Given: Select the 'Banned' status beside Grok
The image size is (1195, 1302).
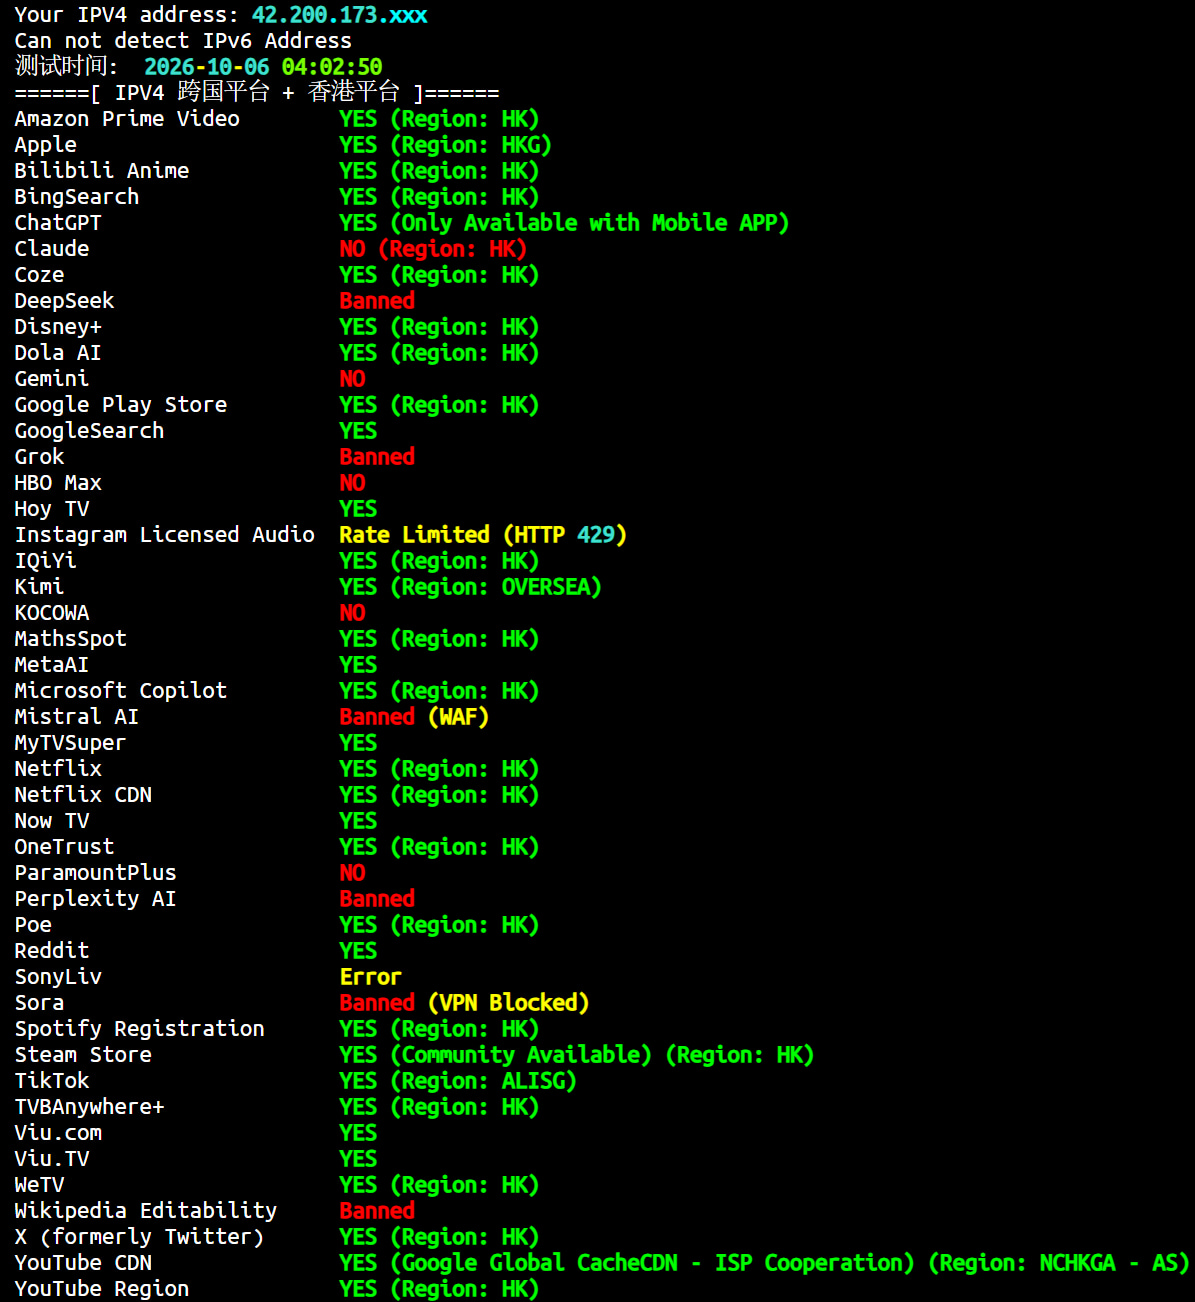Looking at the screenshot, I should (377, 457).
